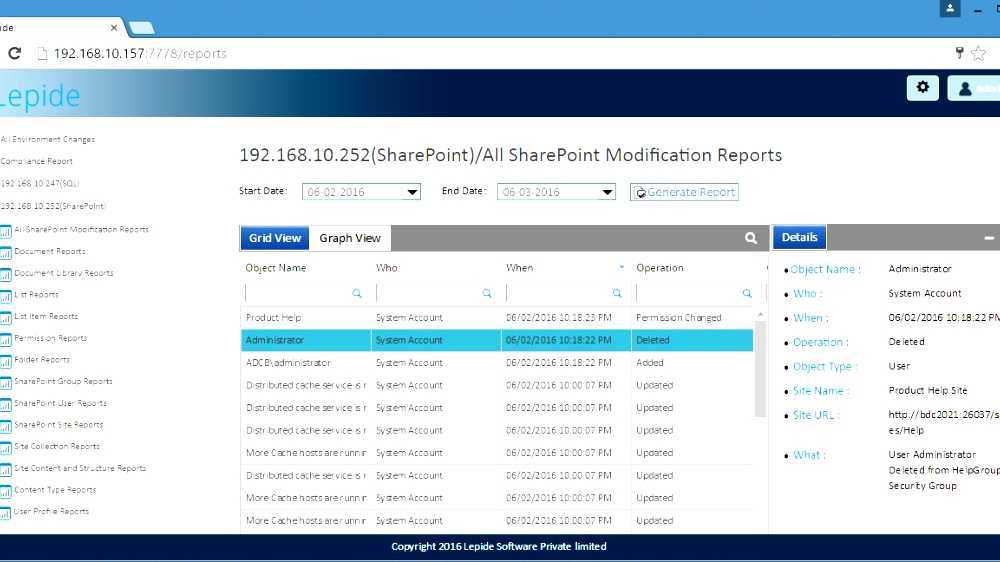Screen dimensions: 1000x562
Task: Click the Who column filter search icon
Action: 487,293
